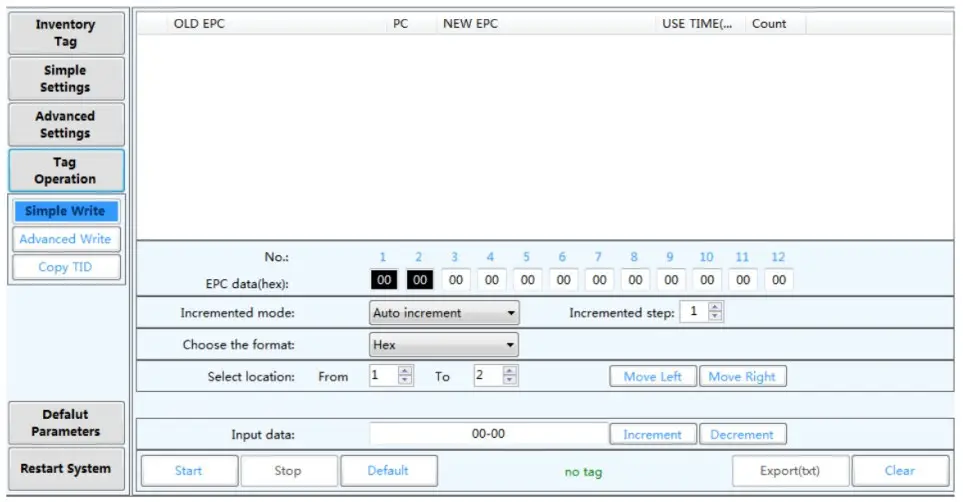Open the Incremented mode dropdown
Image resolution: width=963 pixels, height=502 pixels.
click(x=444, y=313)
